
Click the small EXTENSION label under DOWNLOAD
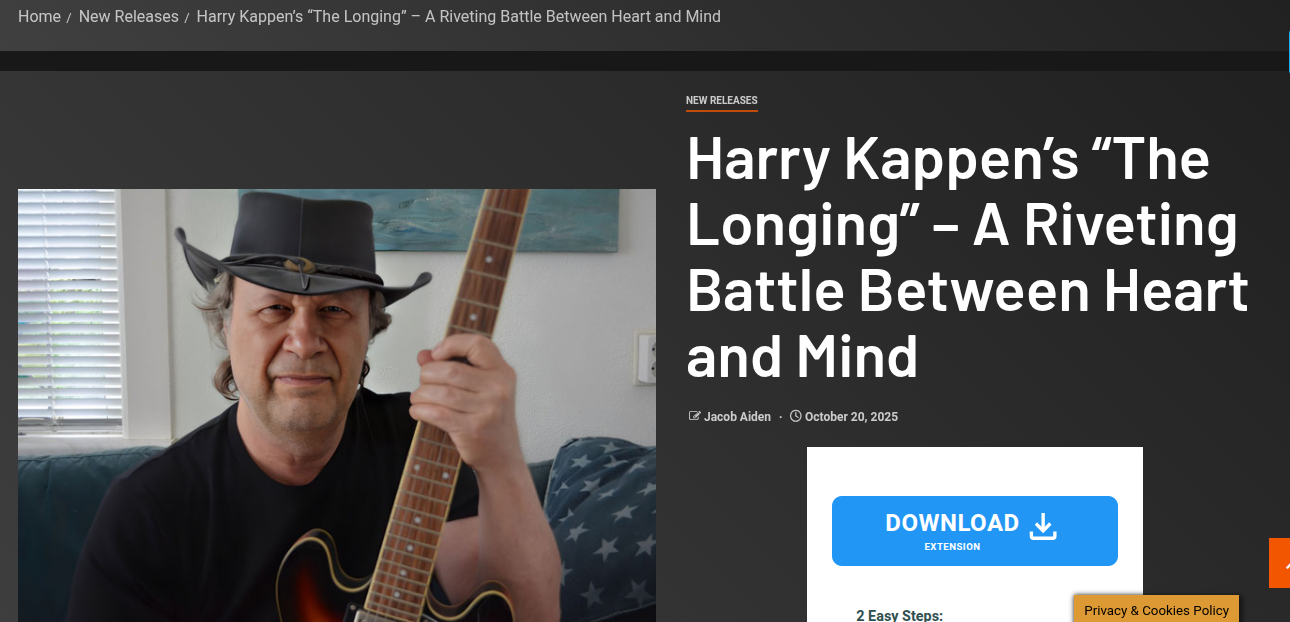(x=952, y=547)
